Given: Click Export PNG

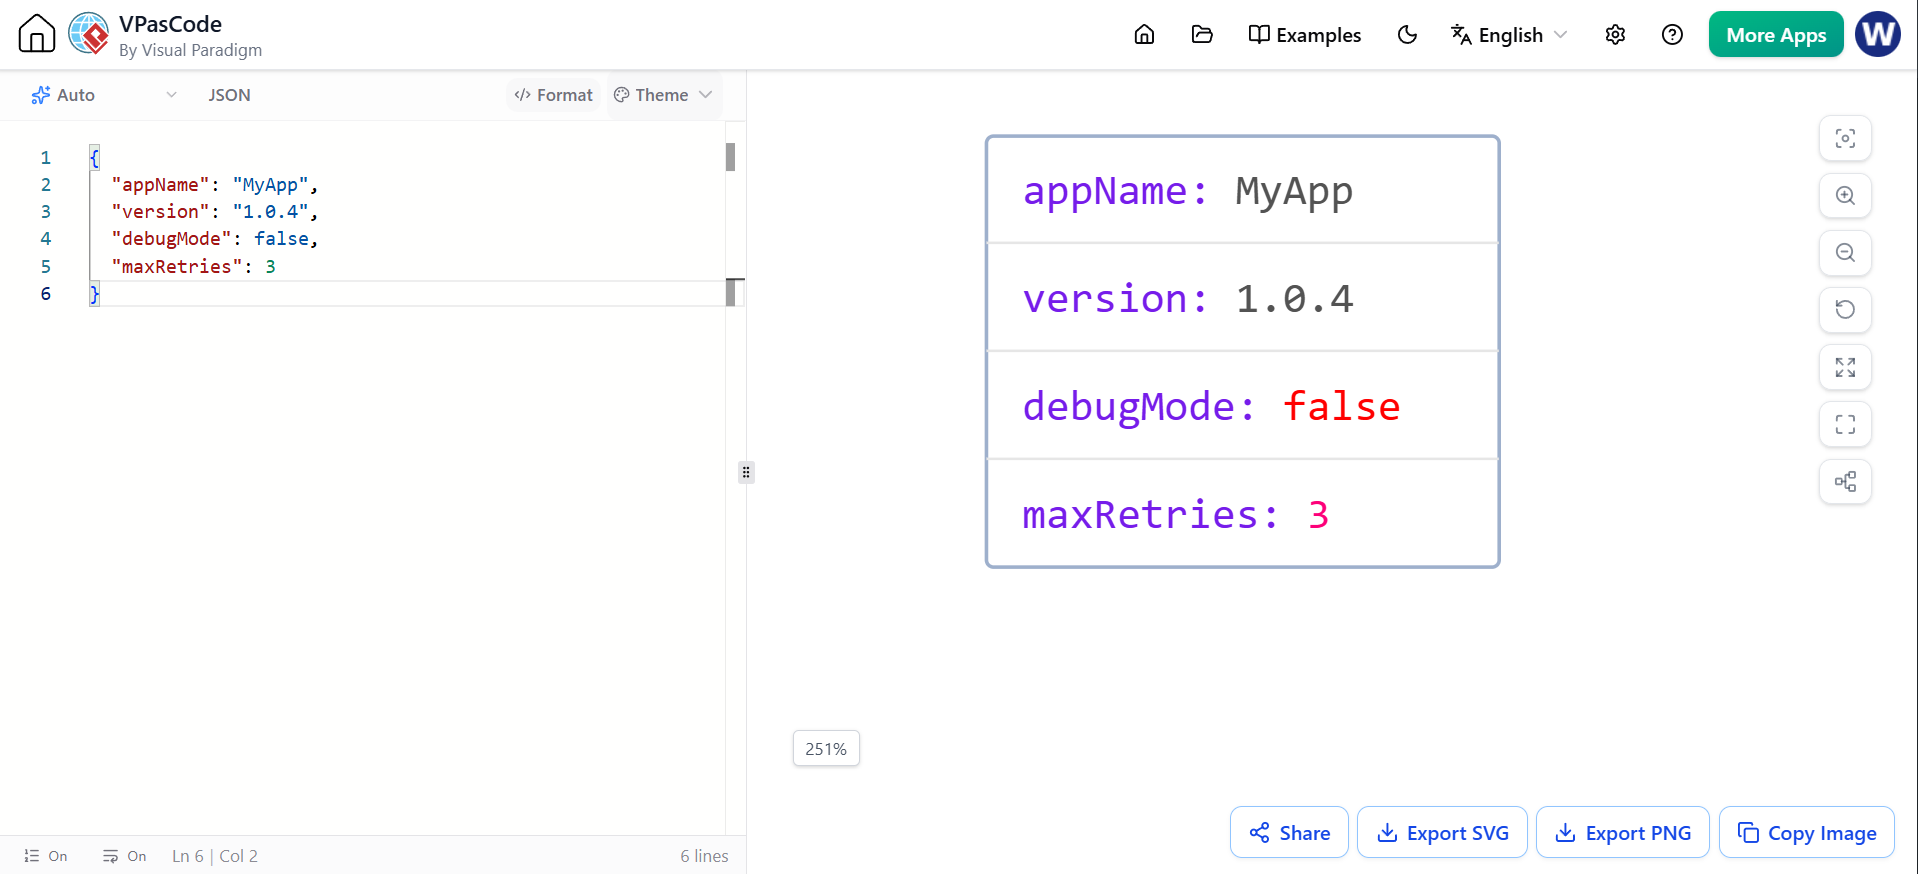Looking at the screenshot, I should point(1622,832).
